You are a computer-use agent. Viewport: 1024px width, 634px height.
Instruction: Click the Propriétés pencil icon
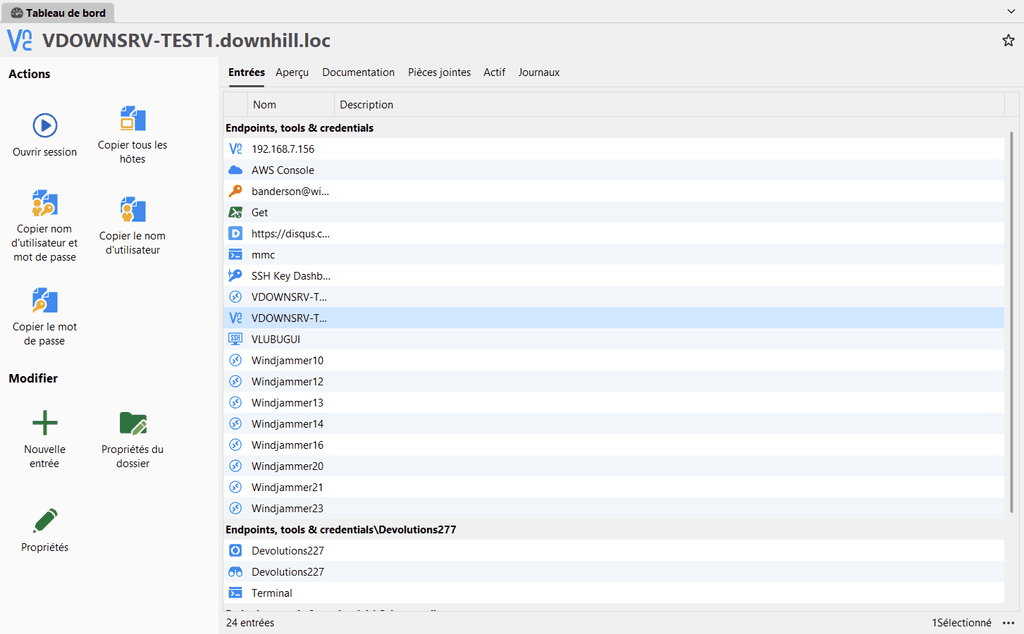[45, 520]
